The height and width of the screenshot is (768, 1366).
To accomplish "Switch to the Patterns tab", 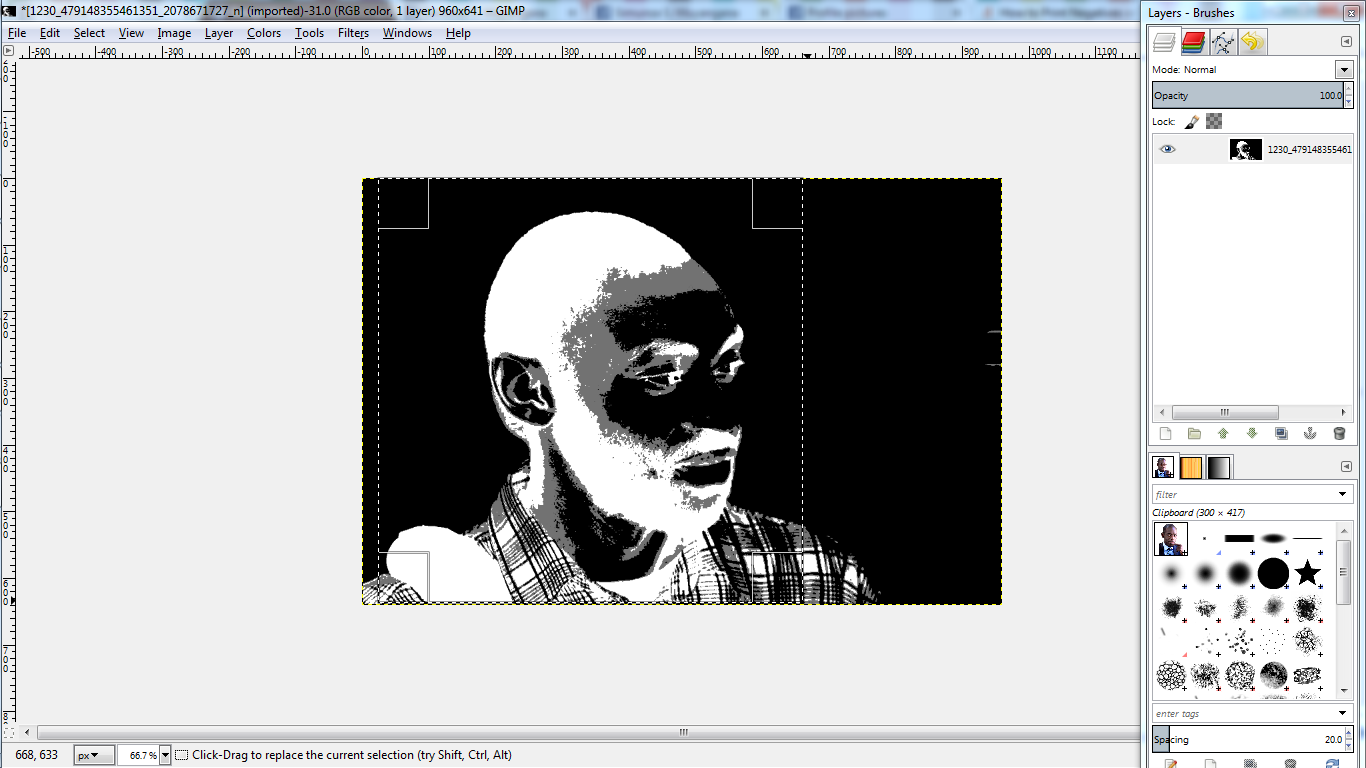I will (1191, 467).
